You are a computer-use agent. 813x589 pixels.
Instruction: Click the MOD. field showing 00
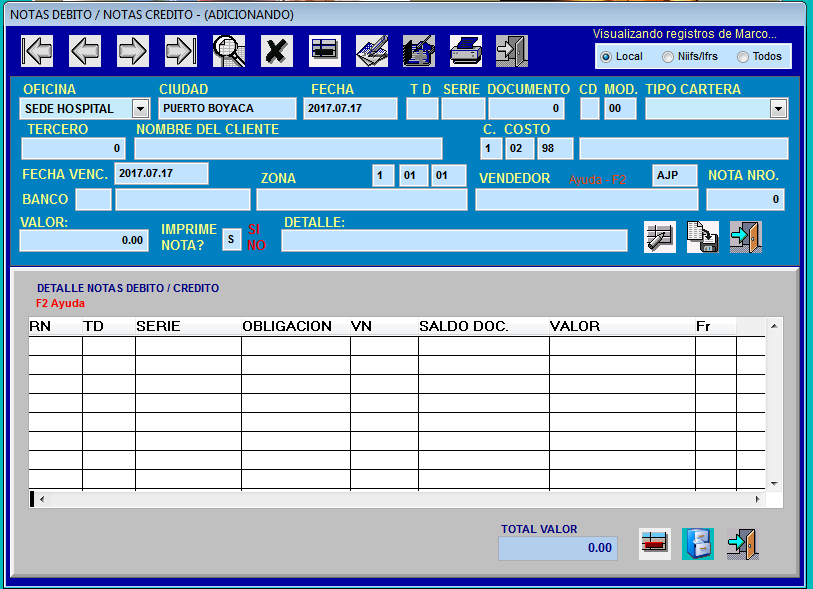pos(620,108)
